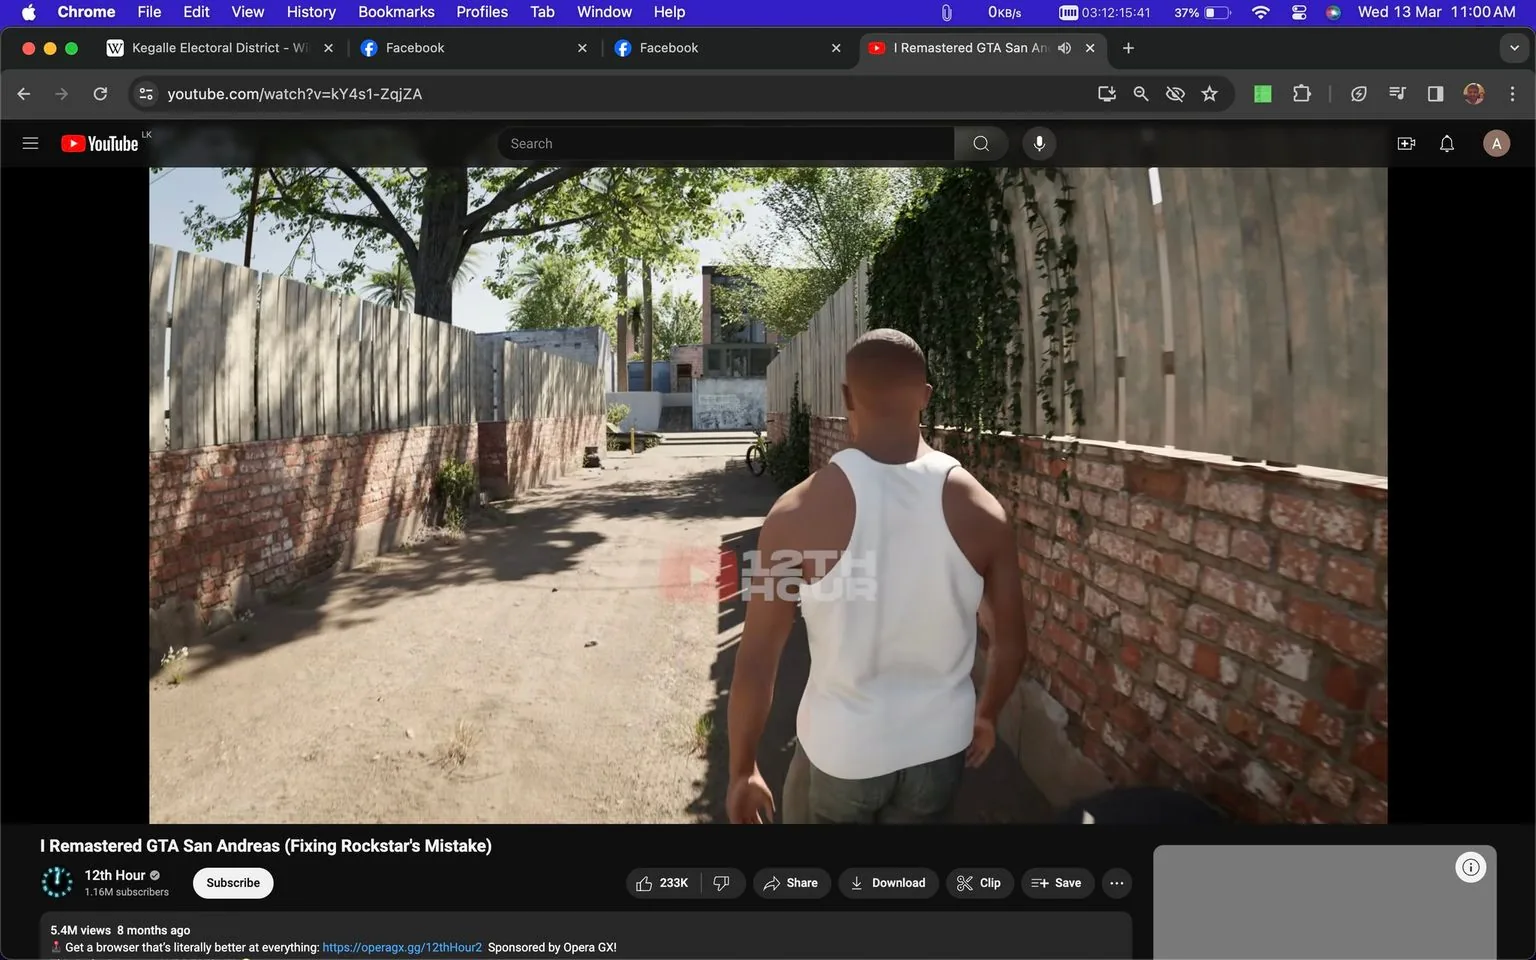The width and height of the screenshot is (1536, 960).
Task: Open the tab search dropdown arrow
Action: pos(1514,47)
